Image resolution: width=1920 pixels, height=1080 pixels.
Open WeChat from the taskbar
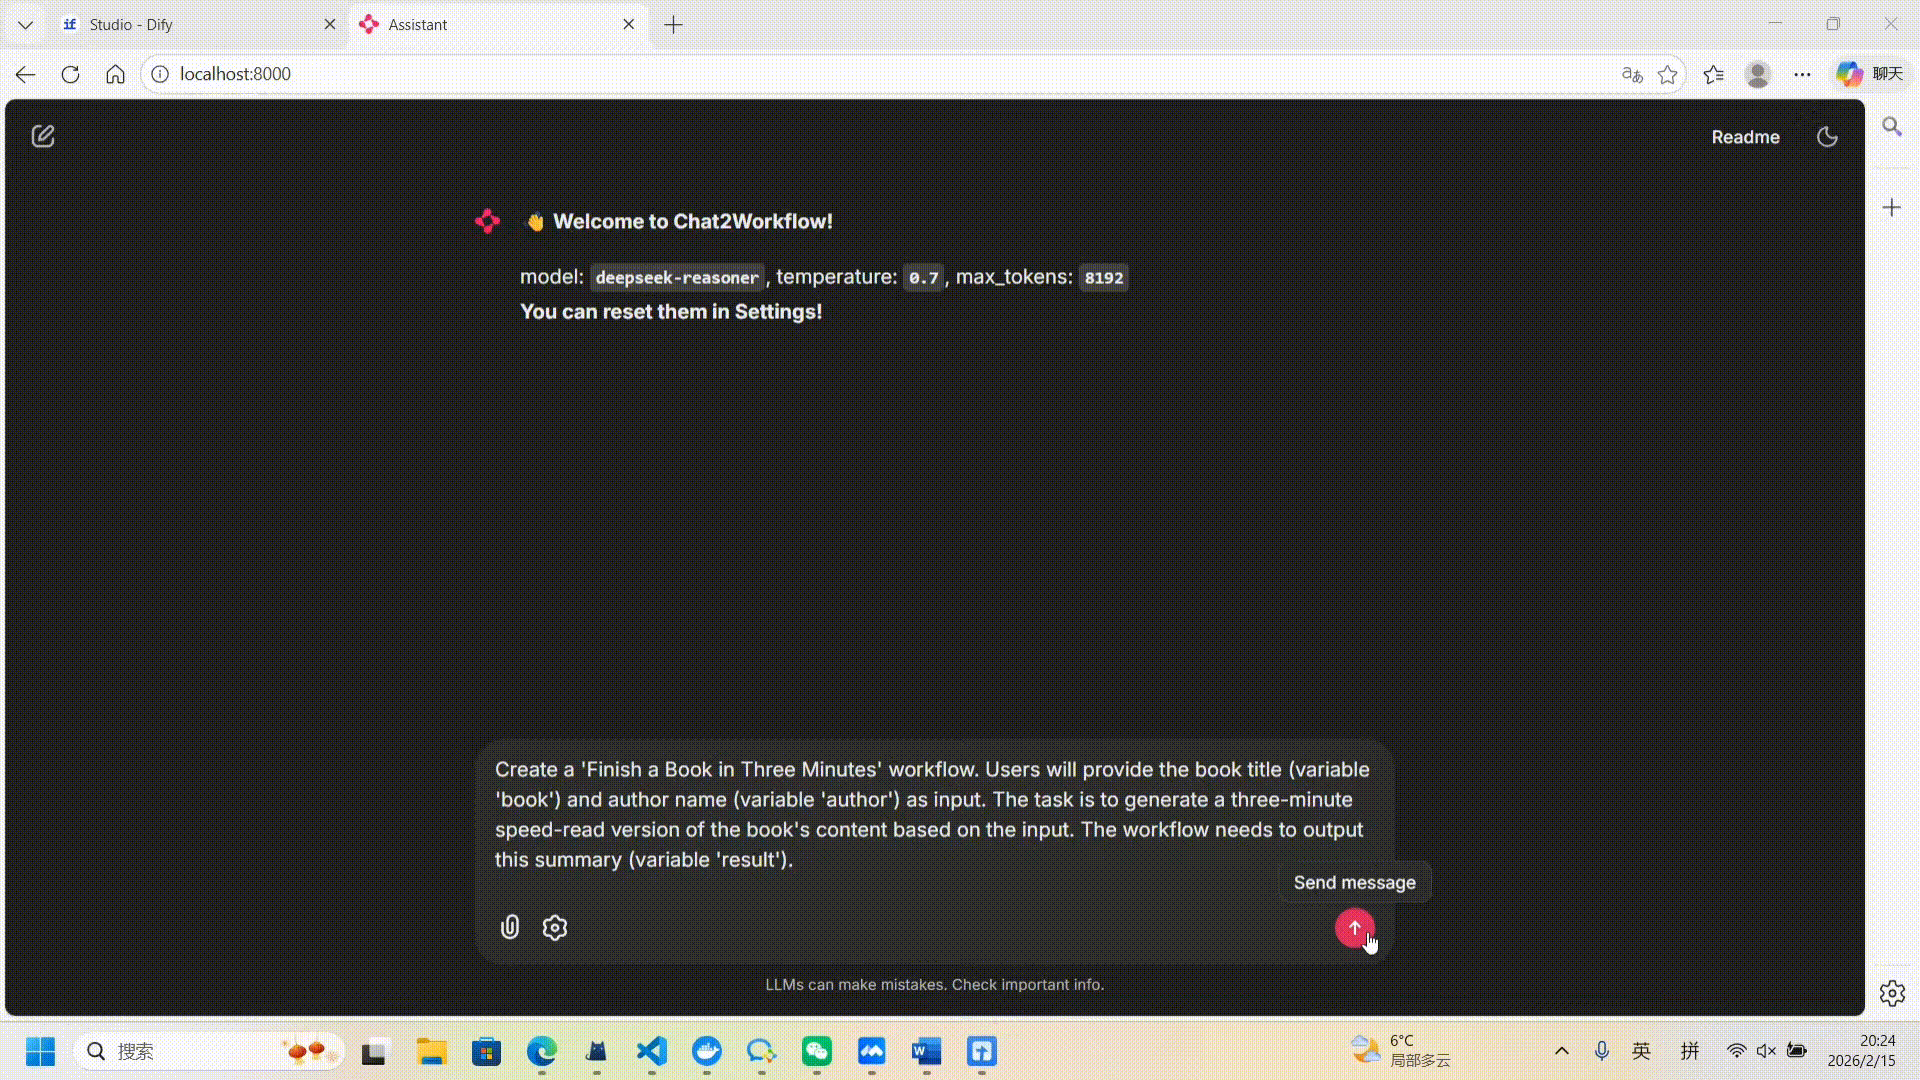tap(817, 1051)
